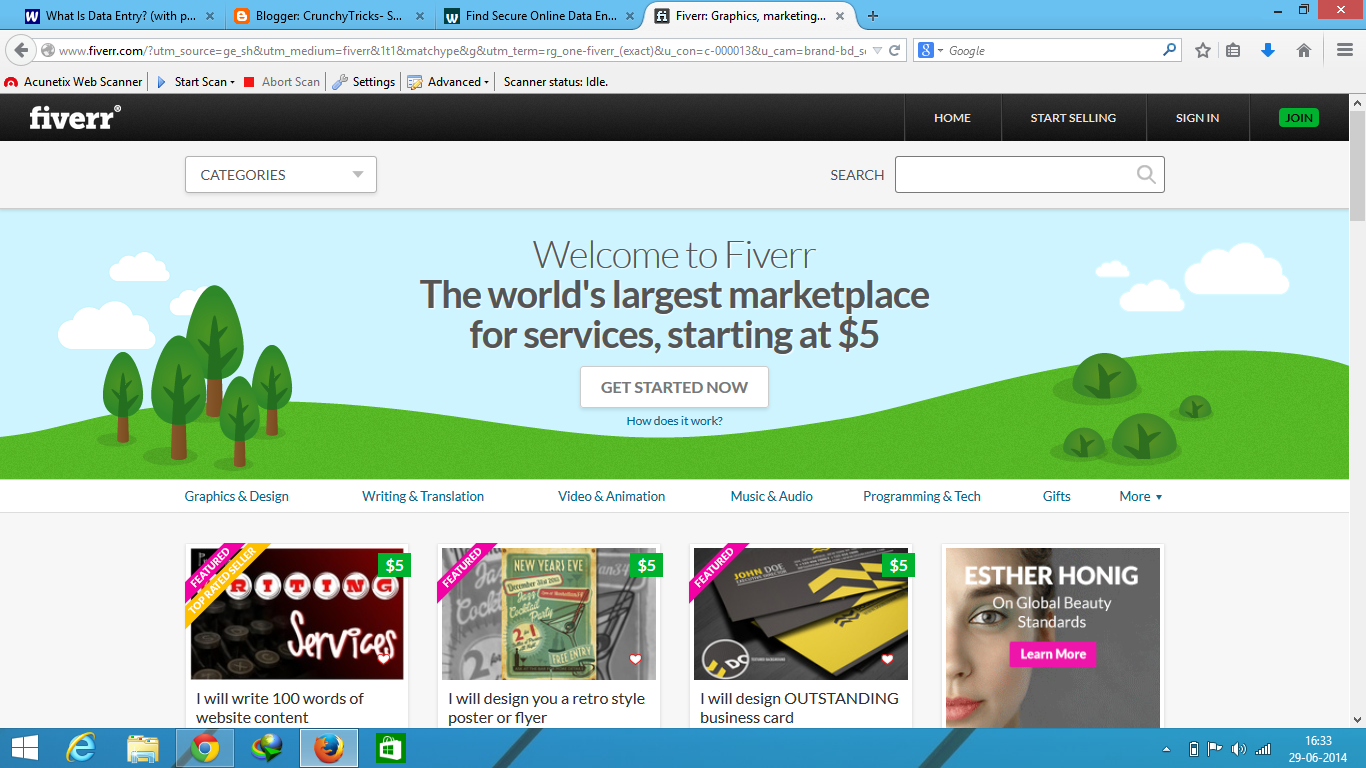Bookmark this page with the star icon
Image resolution: width=1366 pixels, height=768 pixels.
click(1203, 50)
